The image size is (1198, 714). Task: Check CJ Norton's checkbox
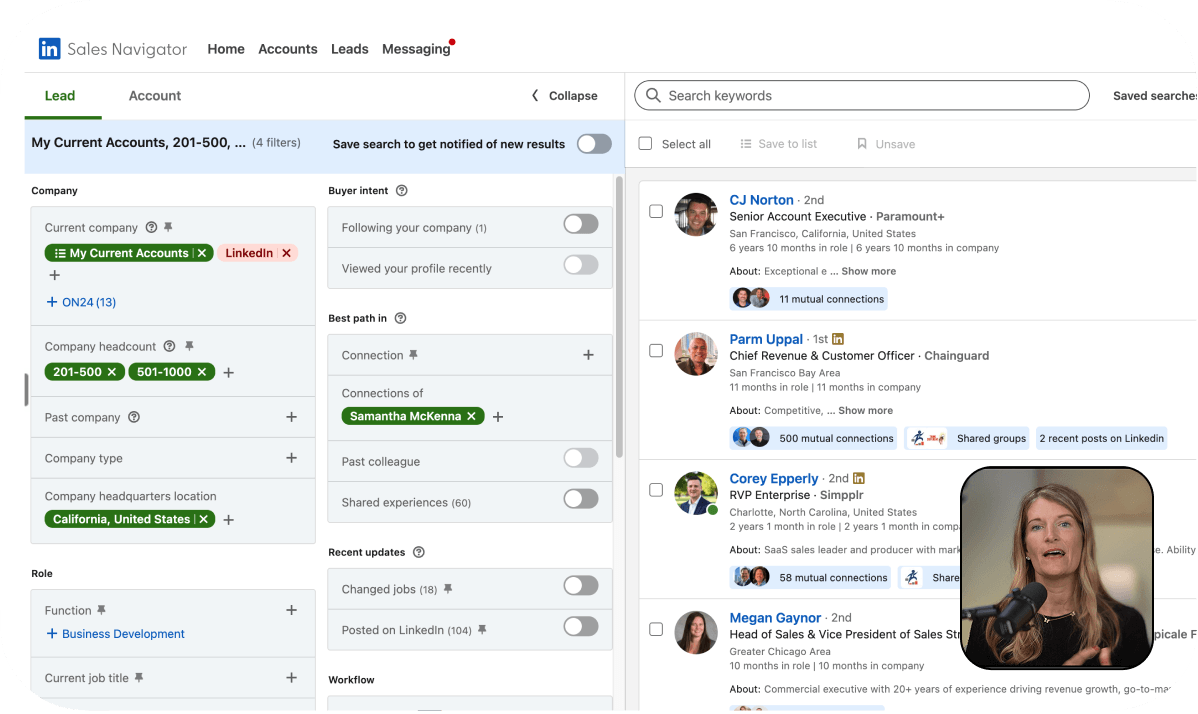pyautogui.click(x=656, y=212)
